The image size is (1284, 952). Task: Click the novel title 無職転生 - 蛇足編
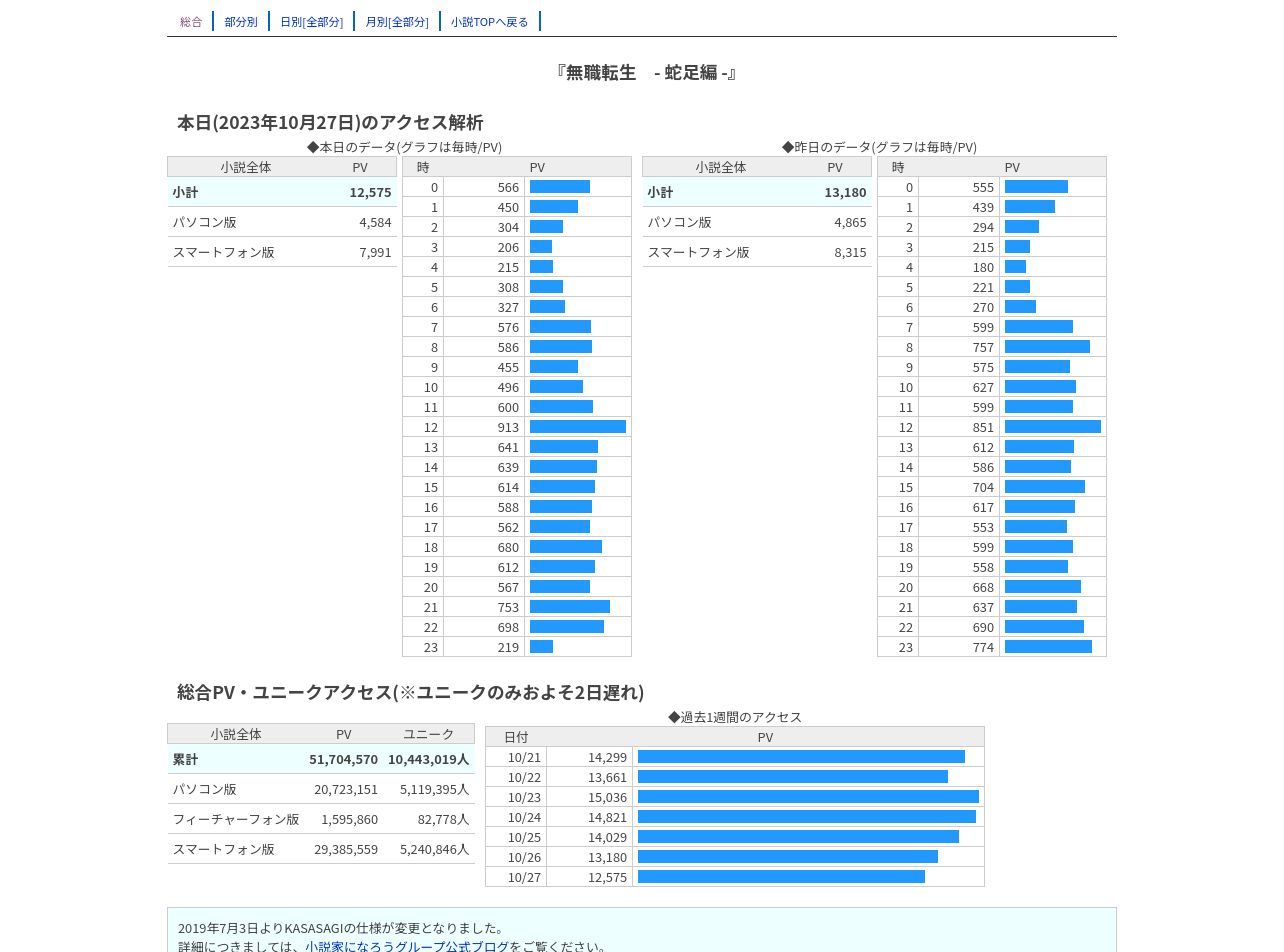(x=646, y=72)
